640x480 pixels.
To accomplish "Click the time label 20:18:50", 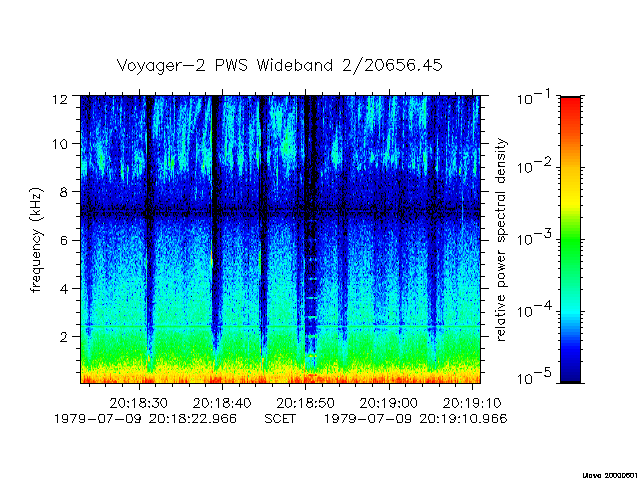I will (x=305, y=403).
